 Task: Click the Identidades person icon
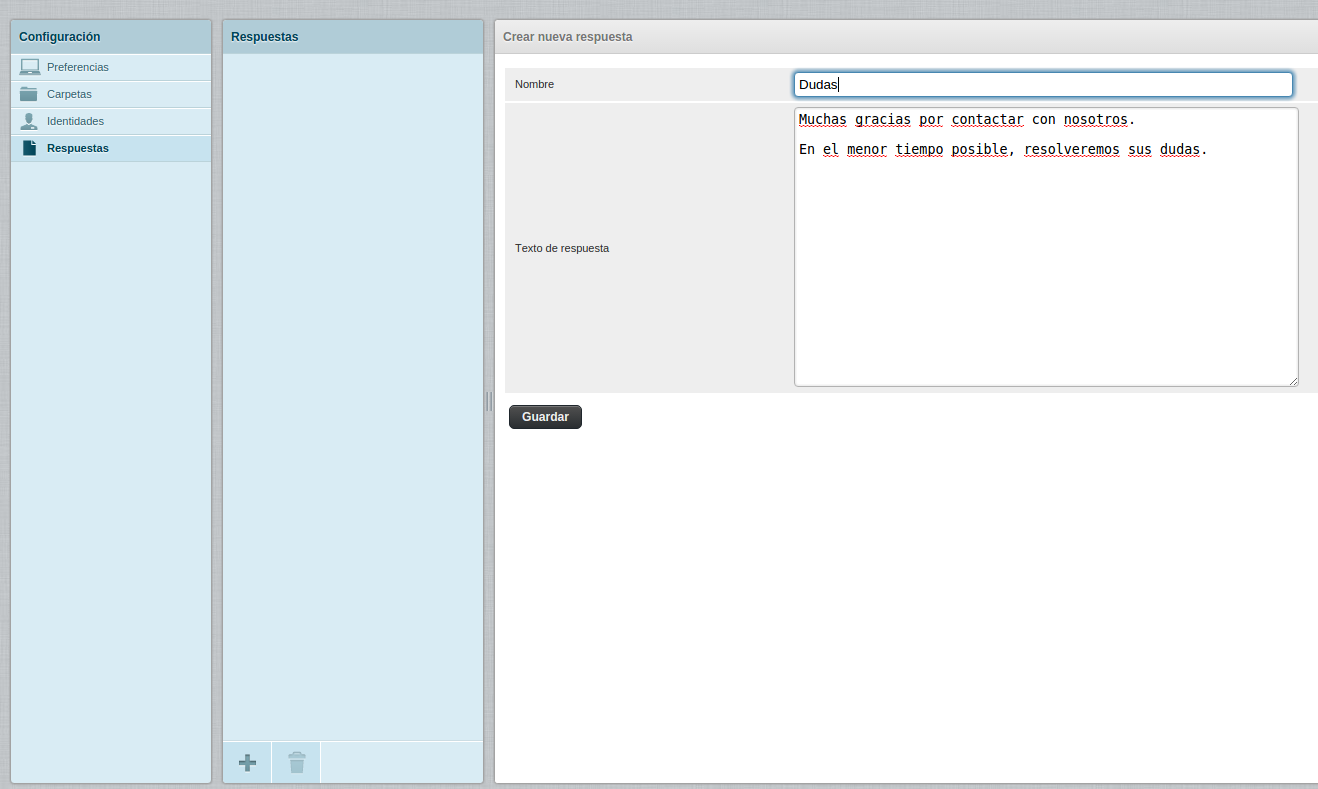pyautogui.click(x=29, y=121)
